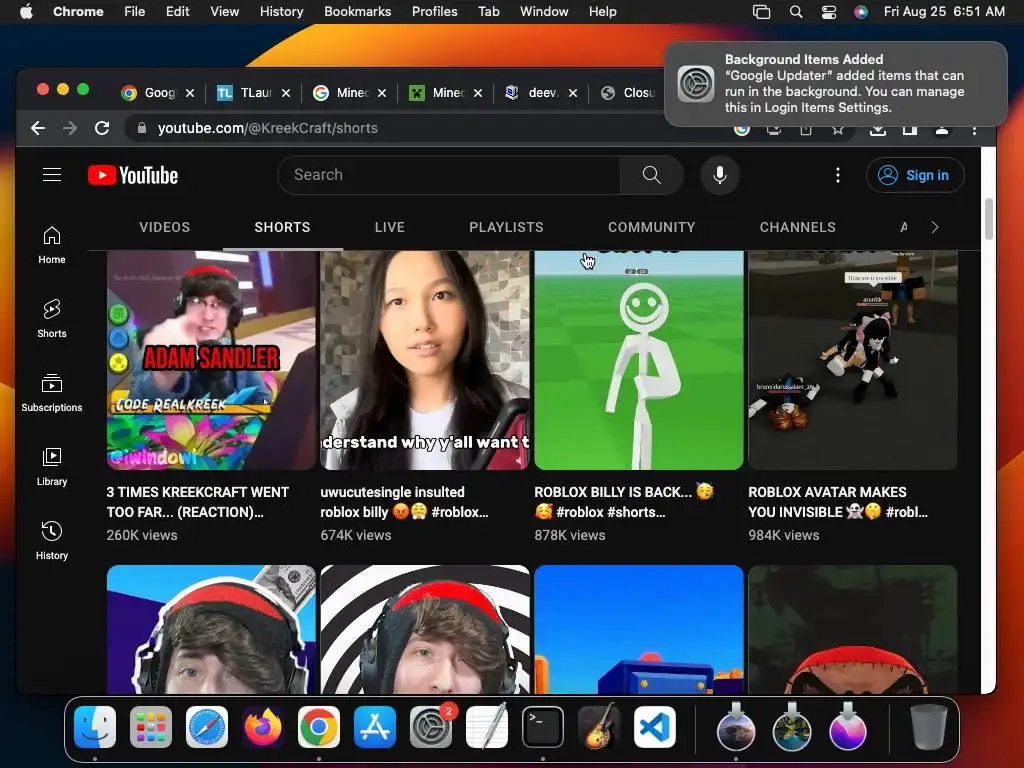Image resolution: width=1024 pixels, height=768 pixels.
Task: Open Visual Studio Code from the Dock
Action: click(x=654, y=727)
